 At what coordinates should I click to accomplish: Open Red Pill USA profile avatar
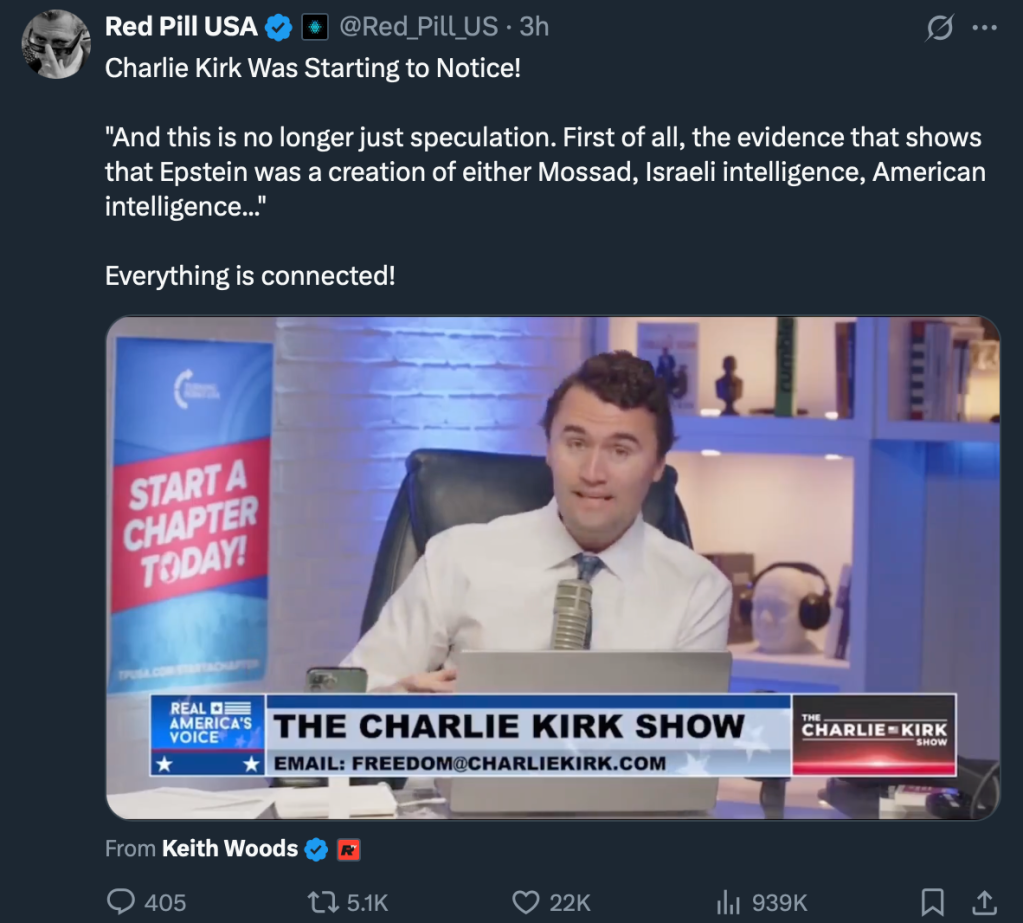pos(55,44)
